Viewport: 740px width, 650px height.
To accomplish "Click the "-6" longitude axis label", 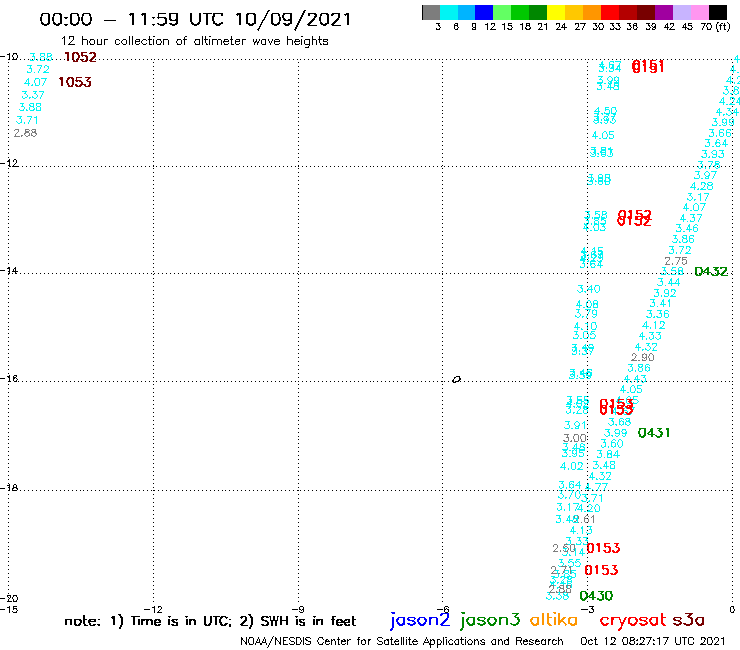I will click(x=442, y=609).
